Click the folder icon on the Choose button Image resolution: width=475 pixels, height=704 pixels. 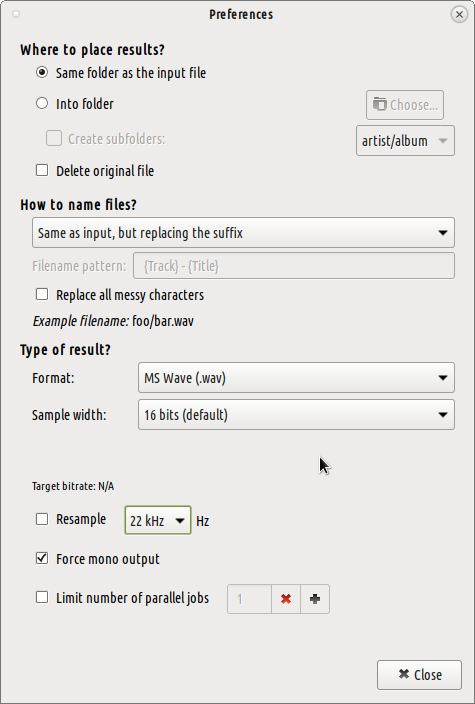[x=379, y=105]
